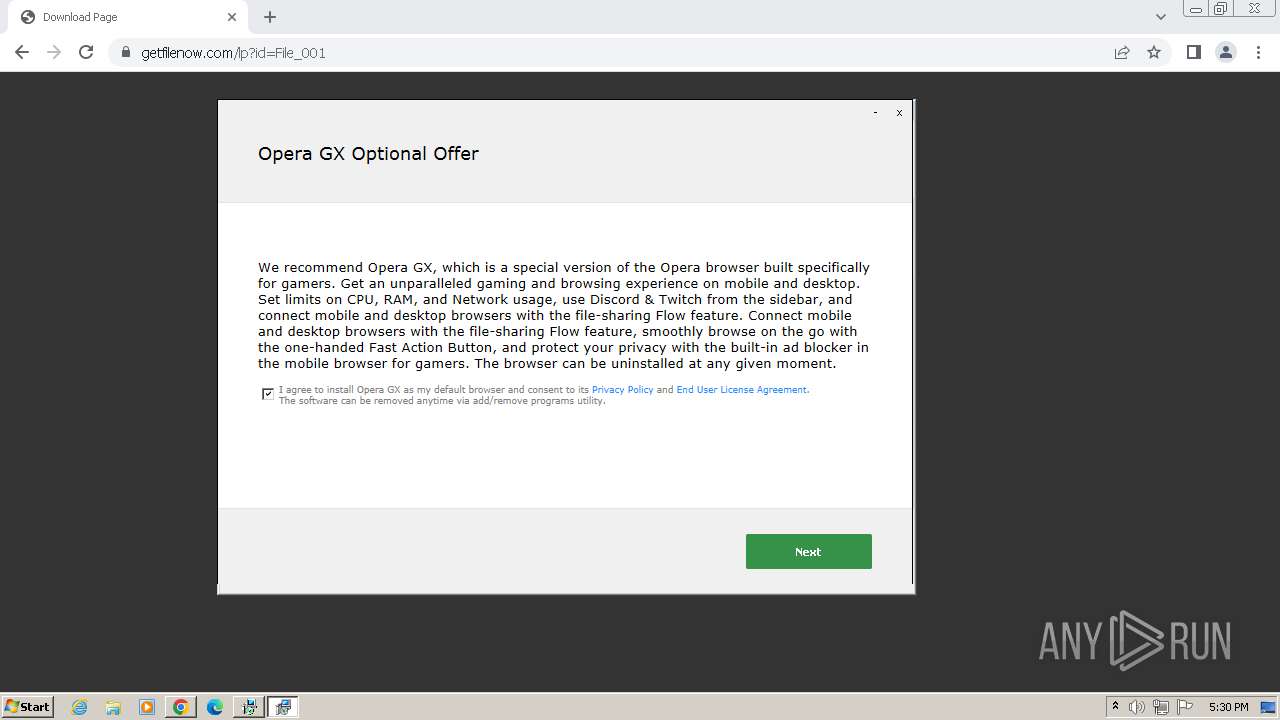Viewport: 1280px width, 720px height.
Task: Open the volume control tray icon
Action: (x=1137, y=707)
